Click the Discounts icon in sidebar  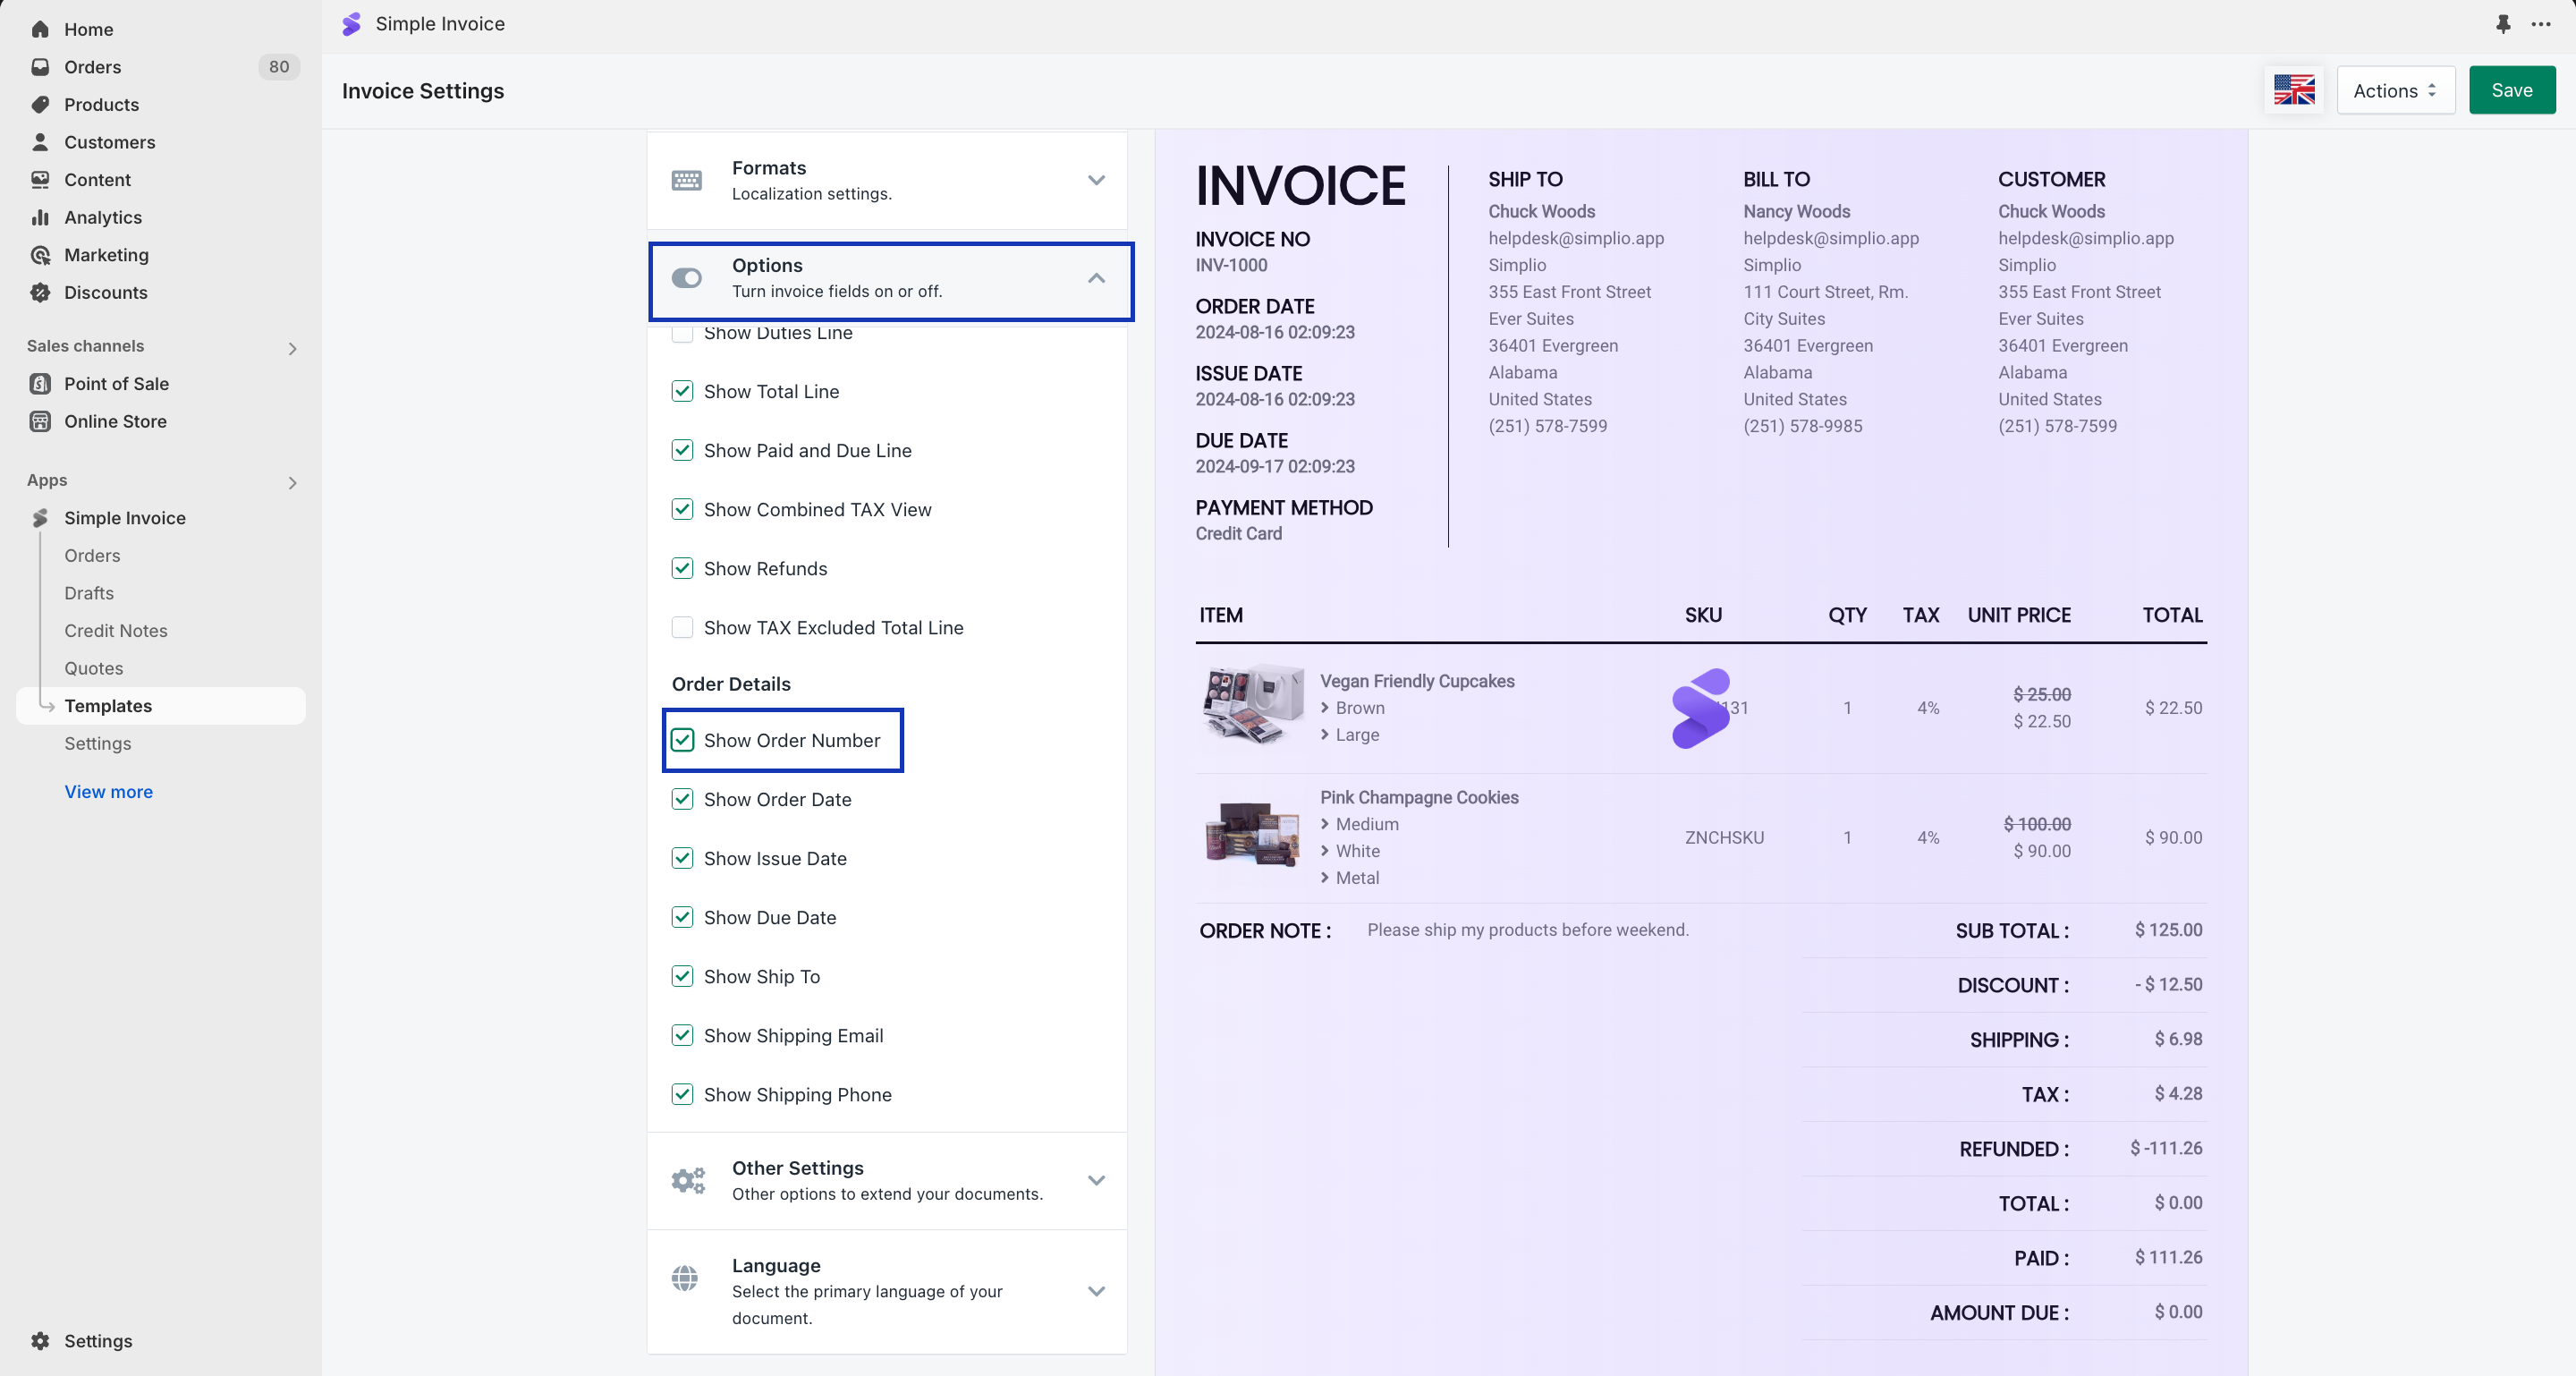pos(40,292)
